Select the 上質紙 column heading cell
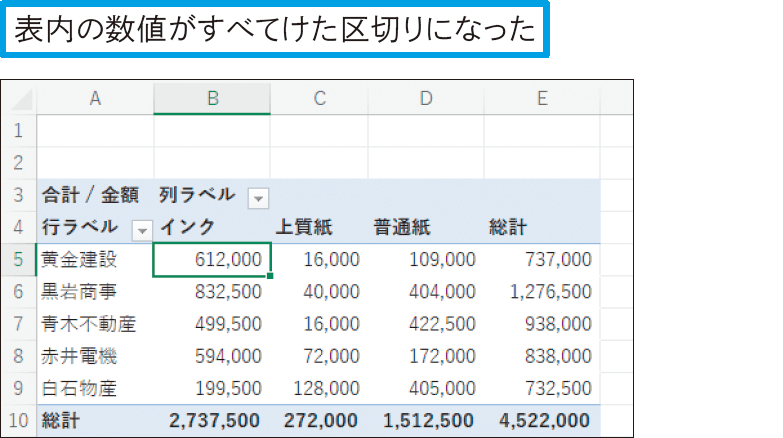Image resolution: width=783 pixels, height=438 pixels. (319, 227)
